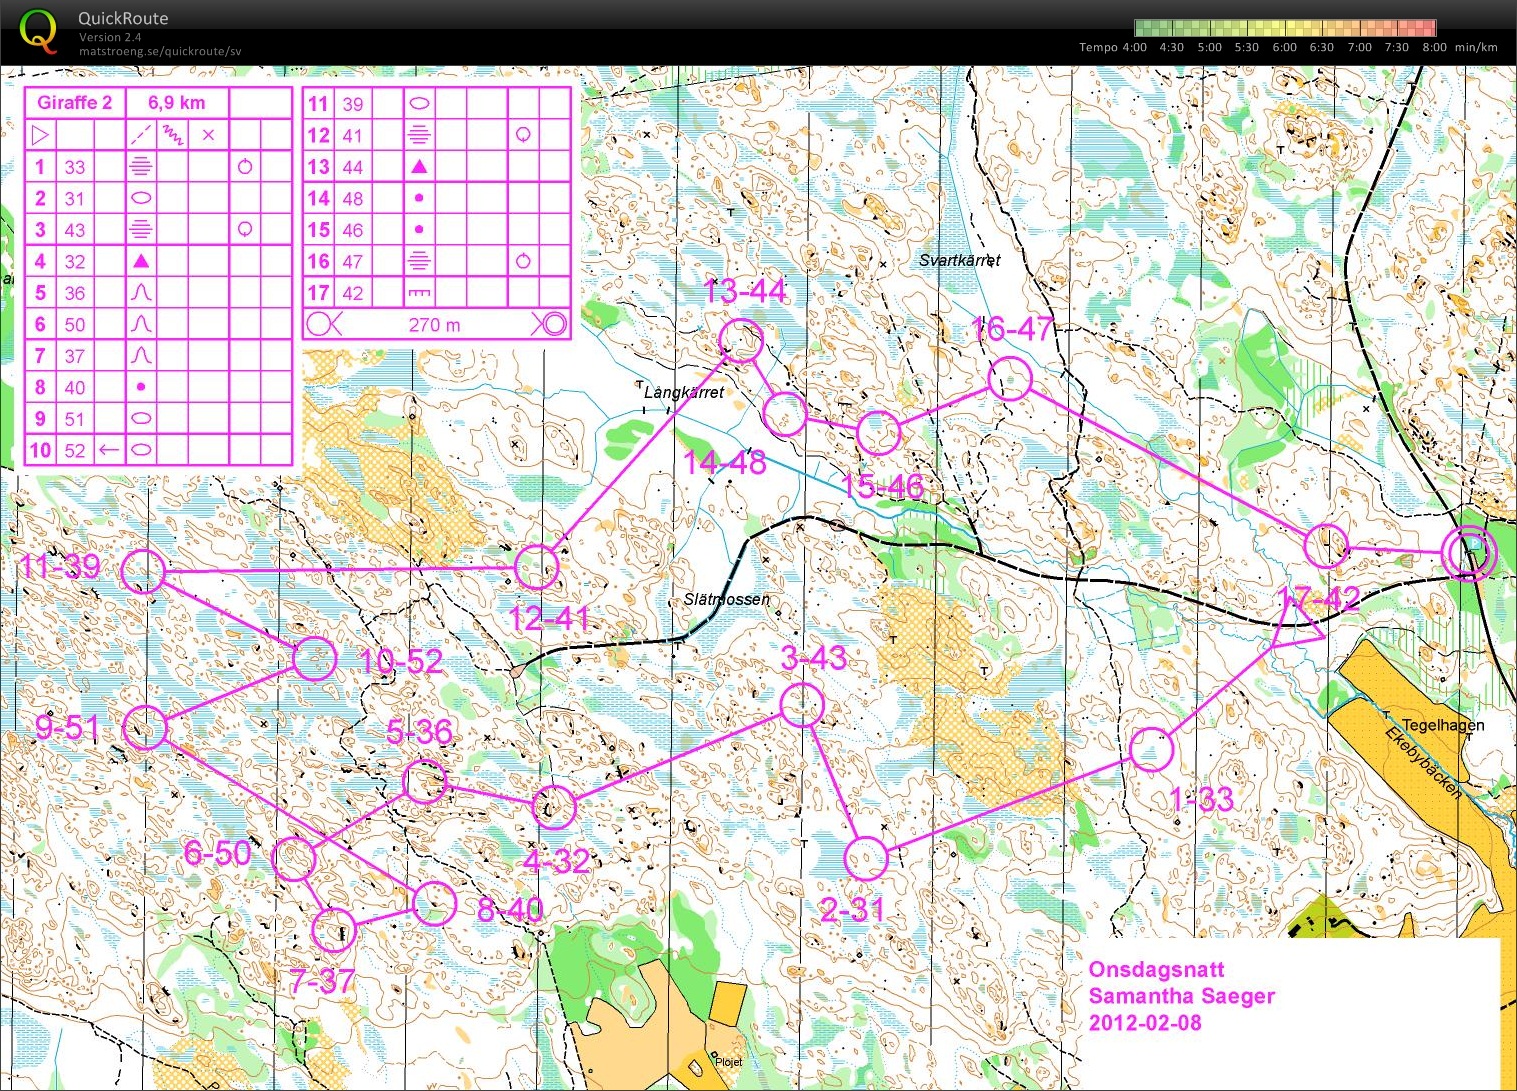Click the boulder triangle symbol in row 4

(x=141, y=261)
